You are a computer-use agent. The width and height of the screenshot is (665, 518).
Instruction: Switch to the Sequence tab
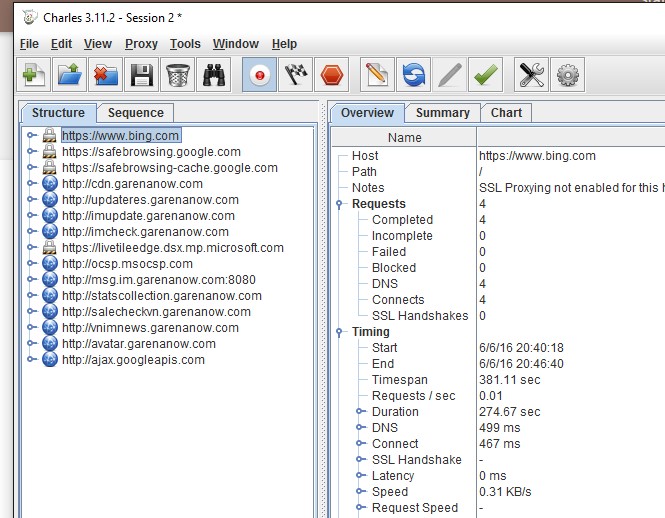point(136,113)
